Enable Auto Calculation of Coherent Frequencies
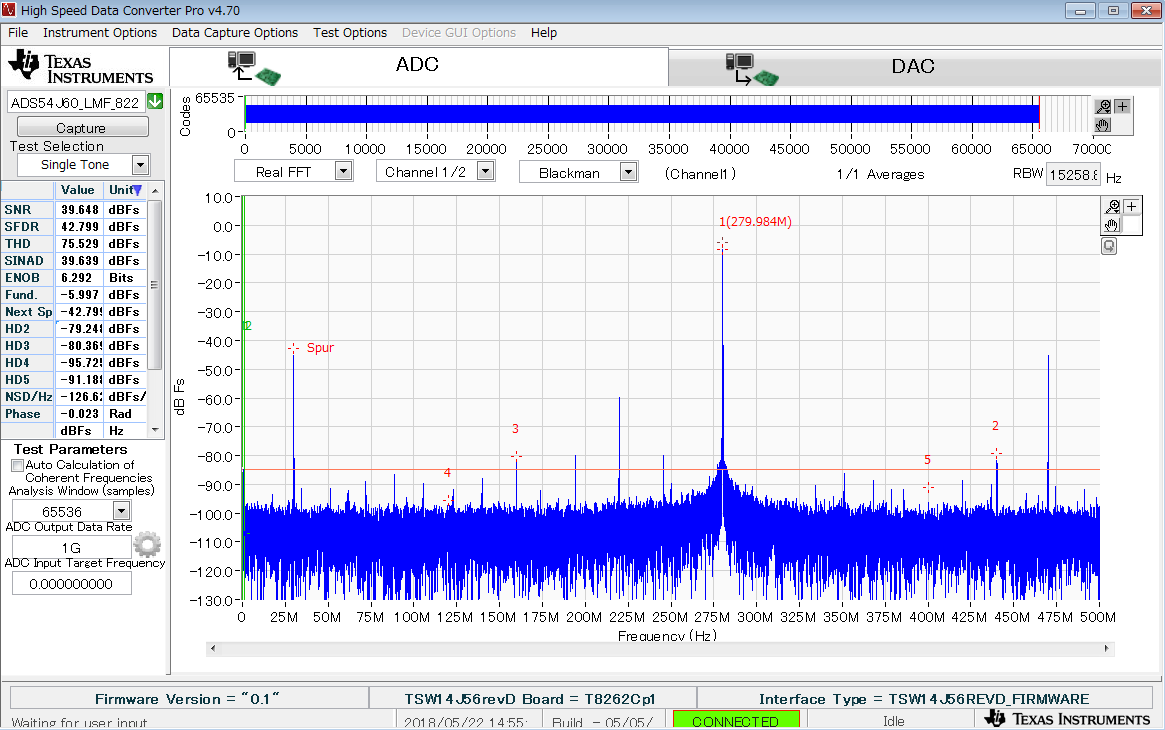The height and width of the screenshot is (730, 1165). pyautogui.click(x=17, y=465)
